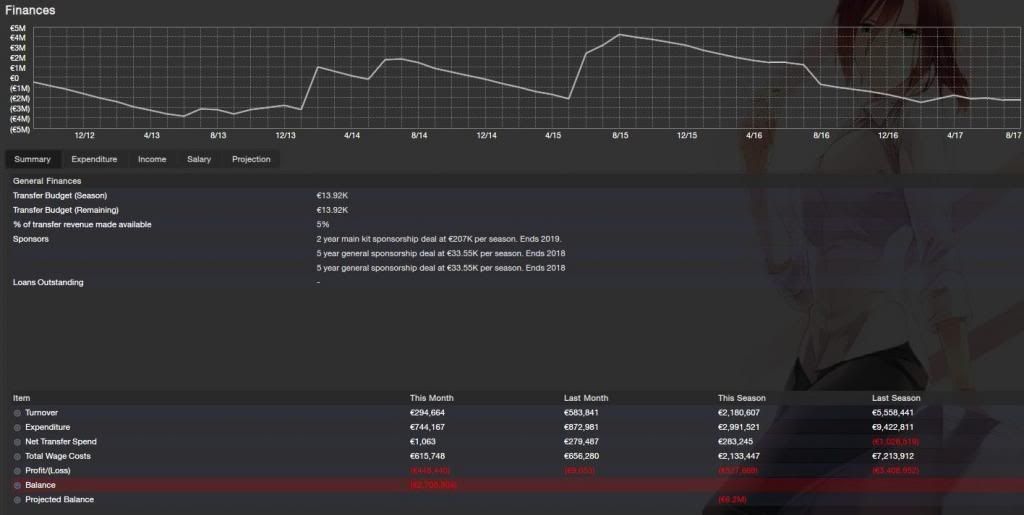Click Expenditure last season €9,422,811
The height and width of the screenshot is (515, 1024).
tap(893, 427)
